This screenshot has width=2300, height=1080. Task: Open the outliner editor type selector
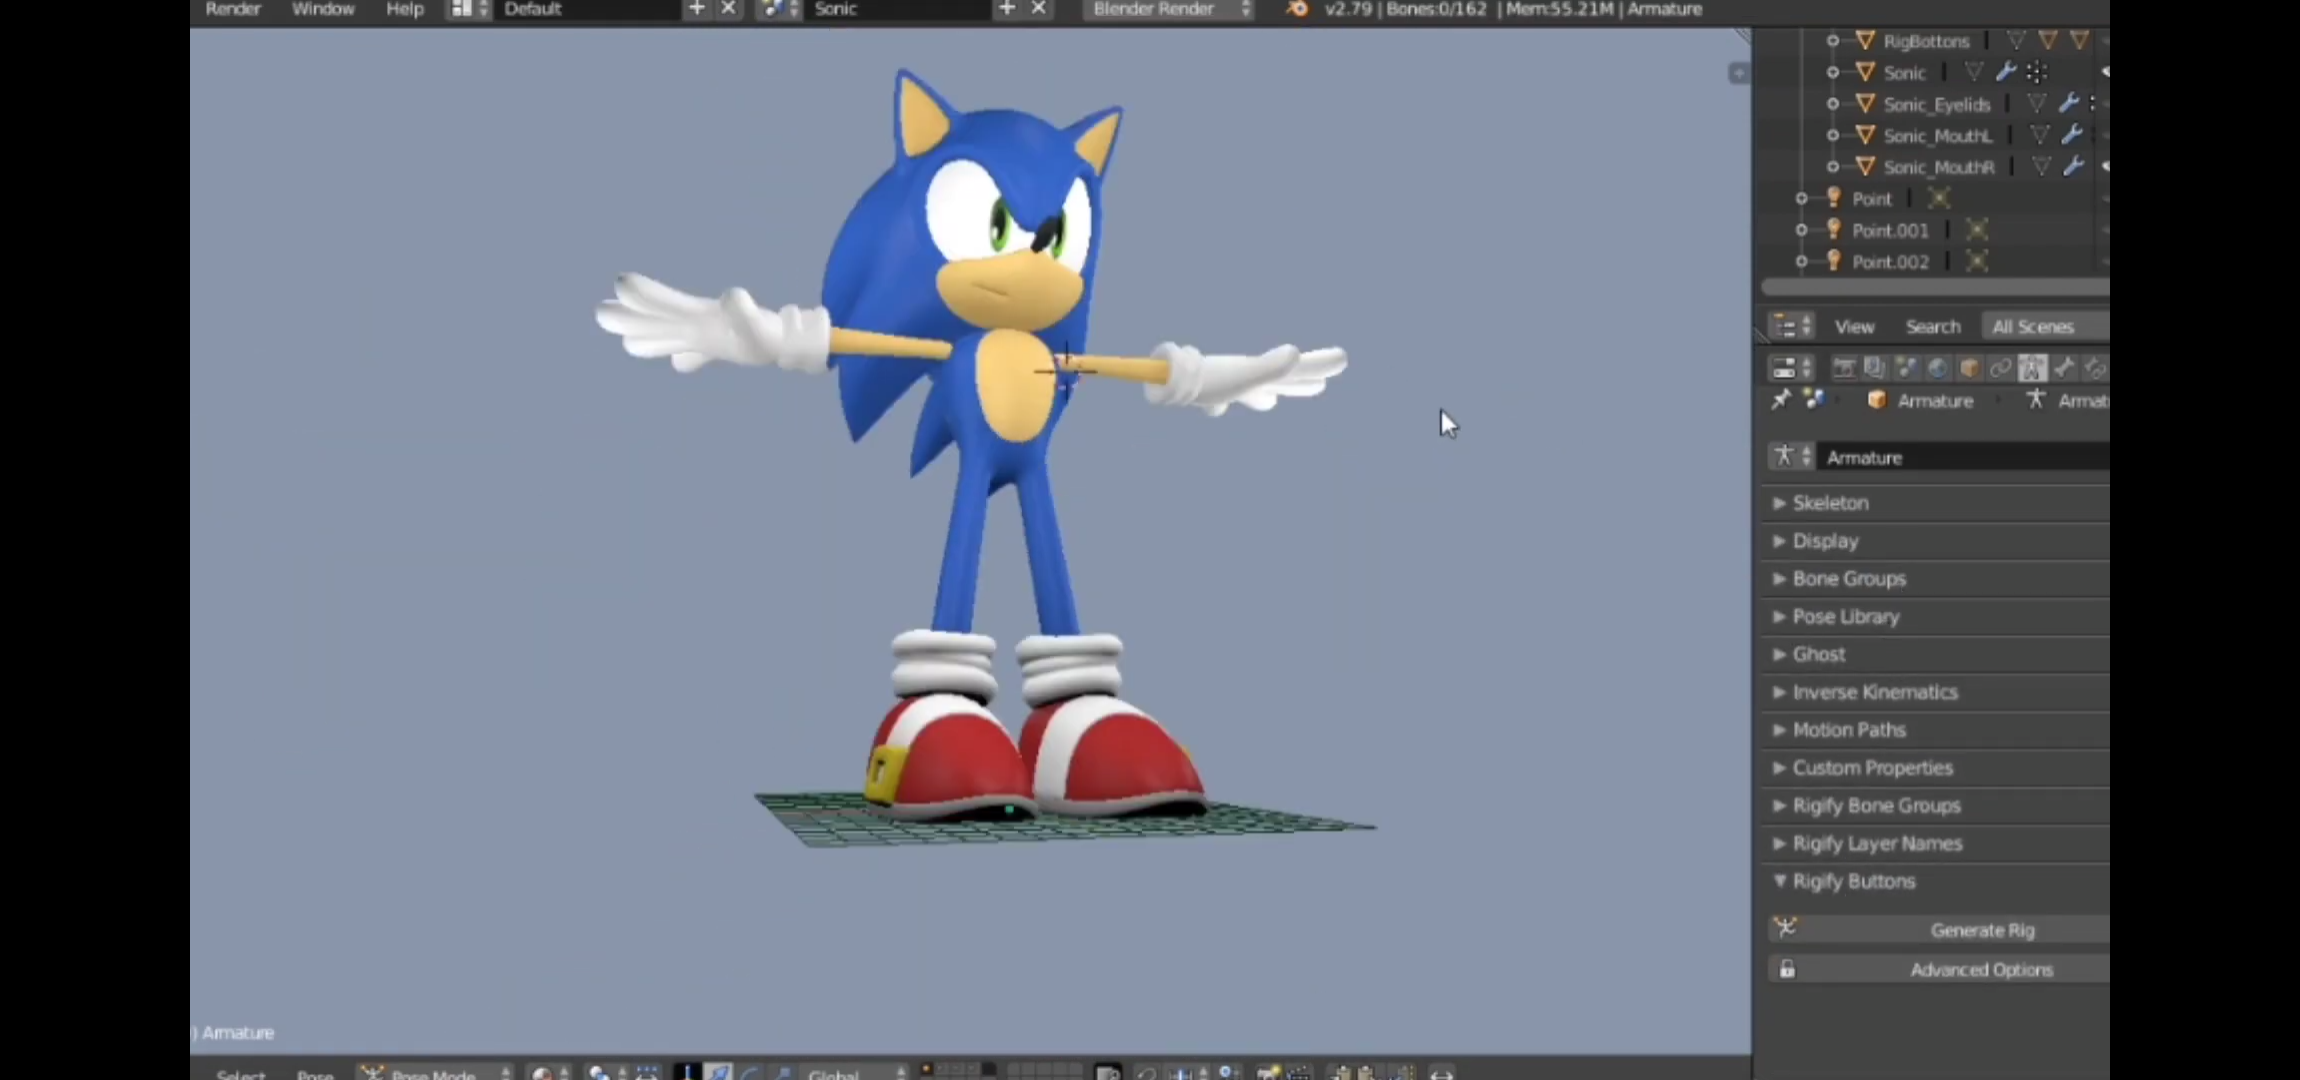1792,327
